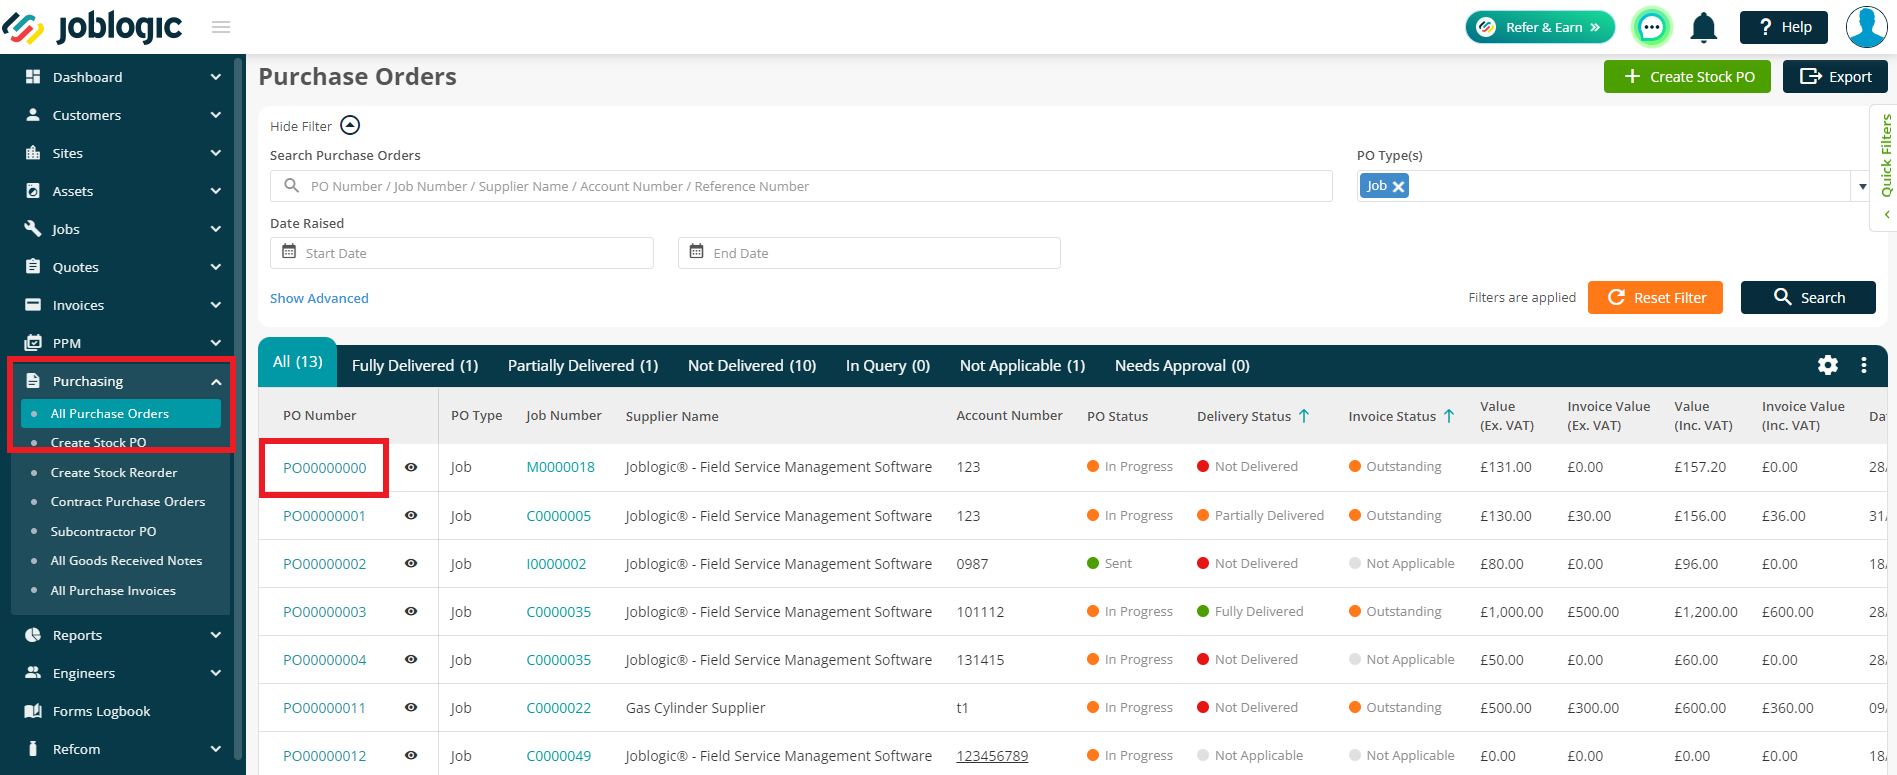Preview PO00000002 with eye icon
The width and height of the screenshot is (1897, 775).
[411, 564]
